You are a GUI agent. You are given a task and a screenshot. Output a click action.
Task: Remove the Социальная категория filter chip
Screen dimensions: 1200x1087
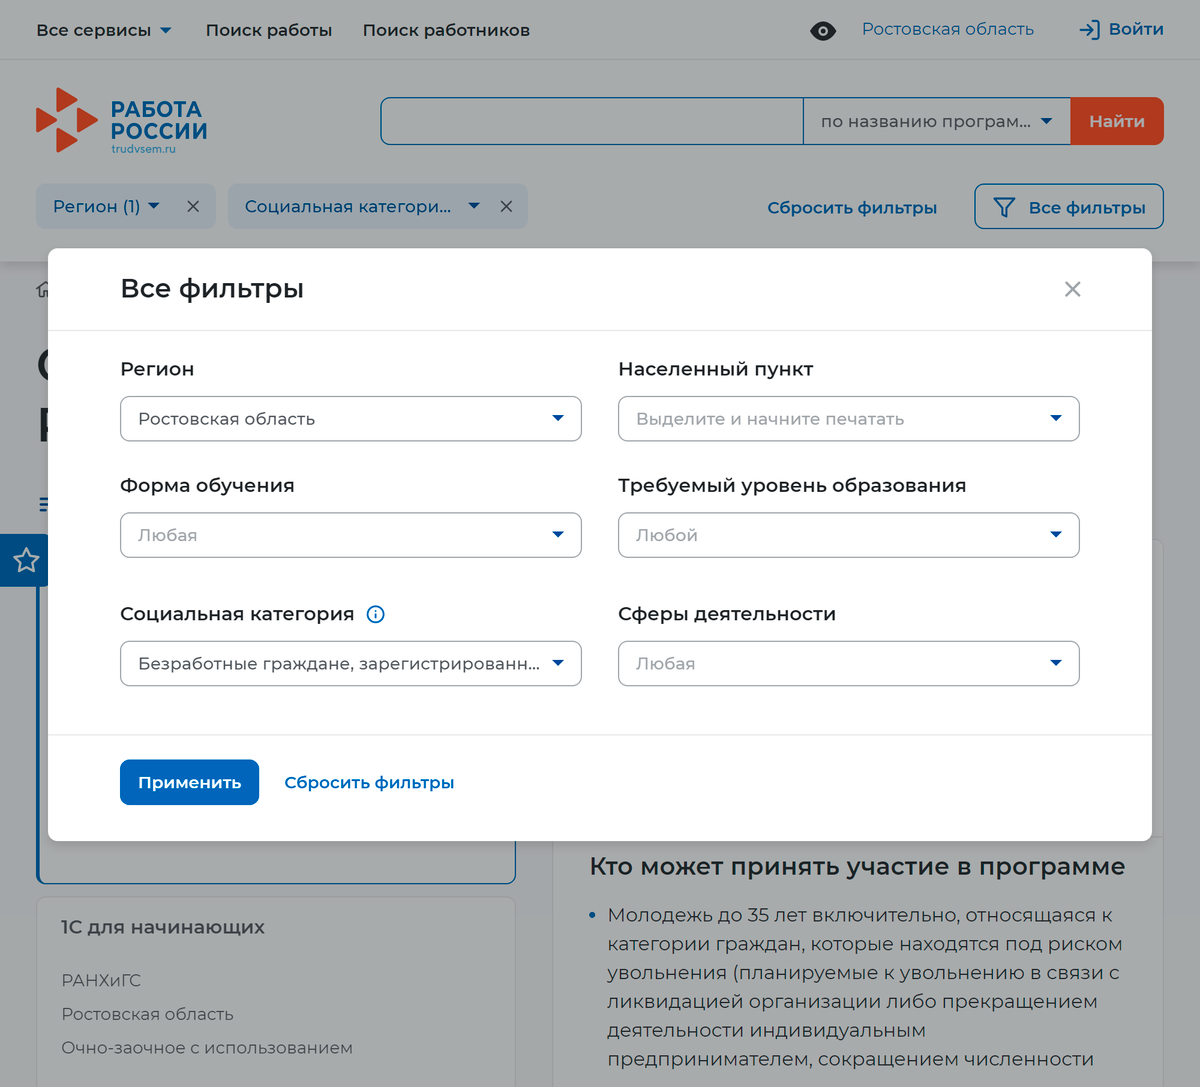506,207
